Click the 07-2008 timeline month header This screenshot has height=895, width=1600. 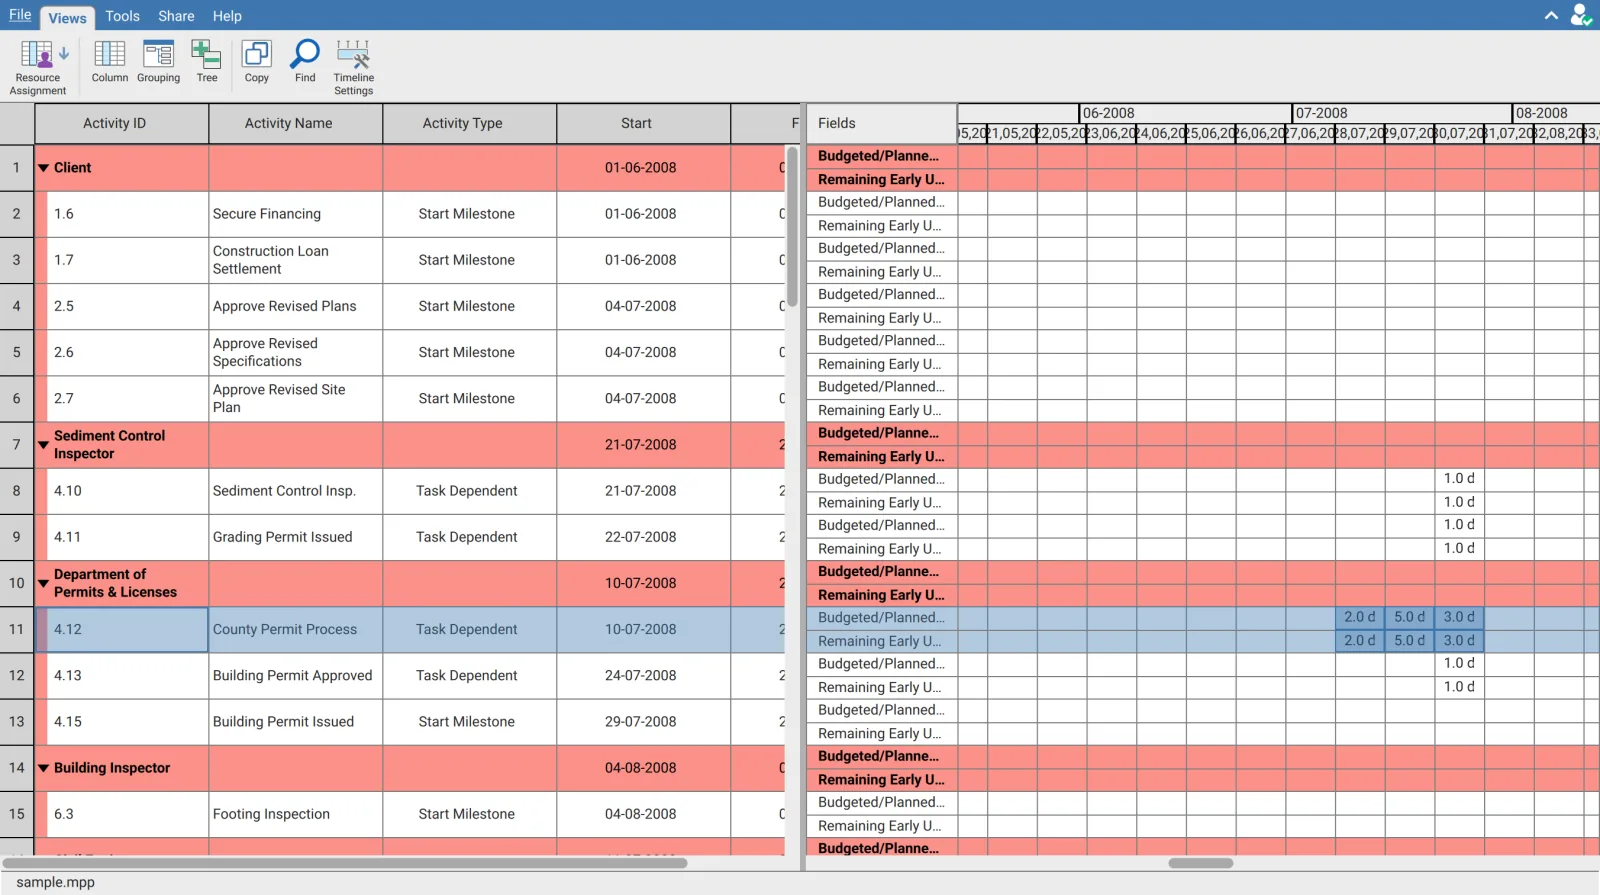pyautogui.click(x=1402, y=113)
